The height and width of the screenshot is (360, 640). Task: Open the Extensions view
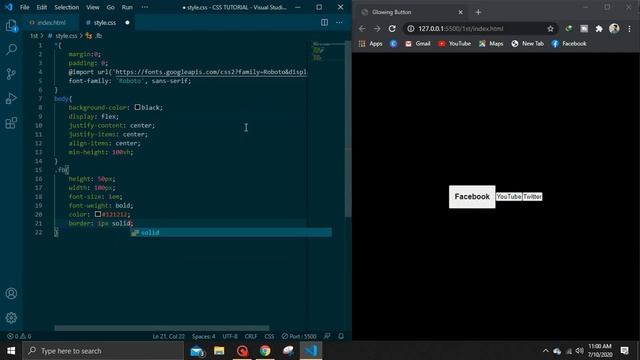[11, 123]
